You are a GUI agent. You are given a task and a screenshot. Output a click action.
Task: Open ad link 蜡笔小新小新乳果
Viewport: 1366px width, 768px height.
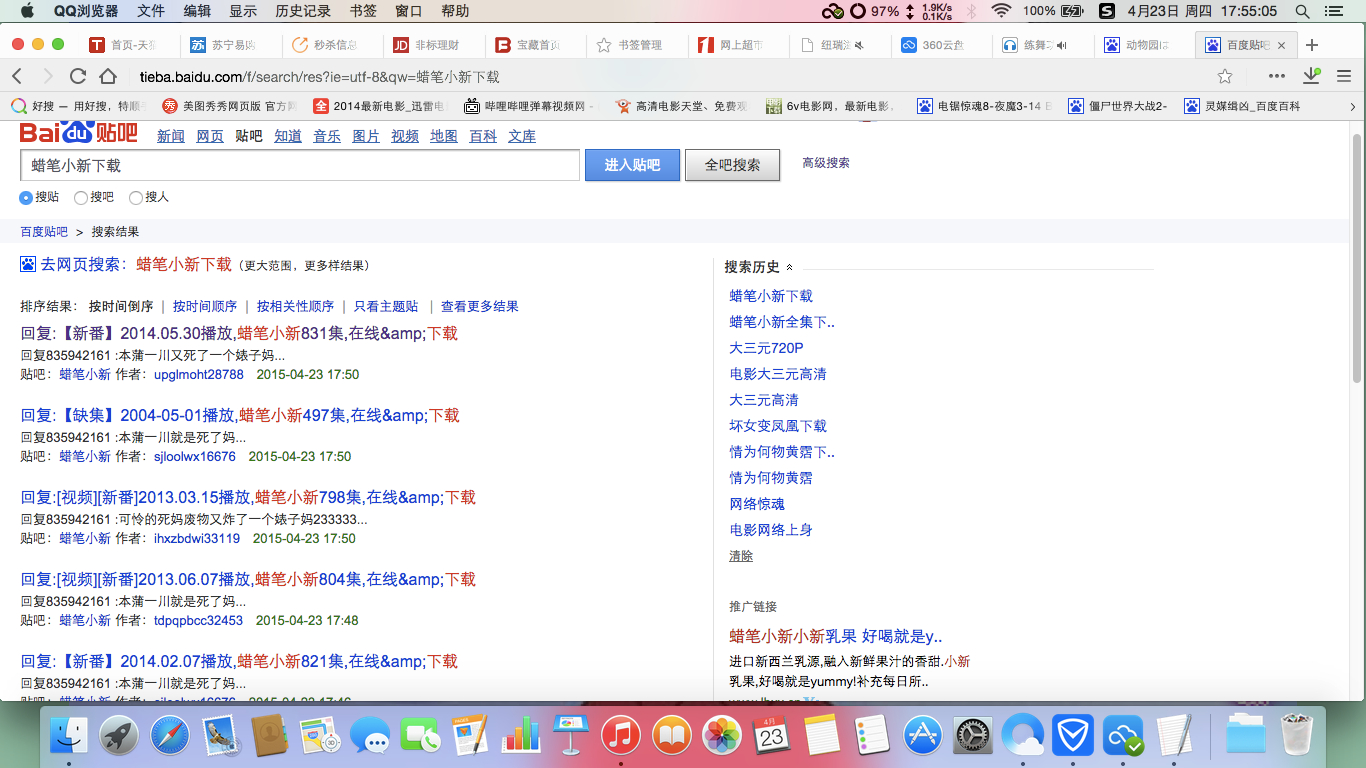tap(836, 636)
